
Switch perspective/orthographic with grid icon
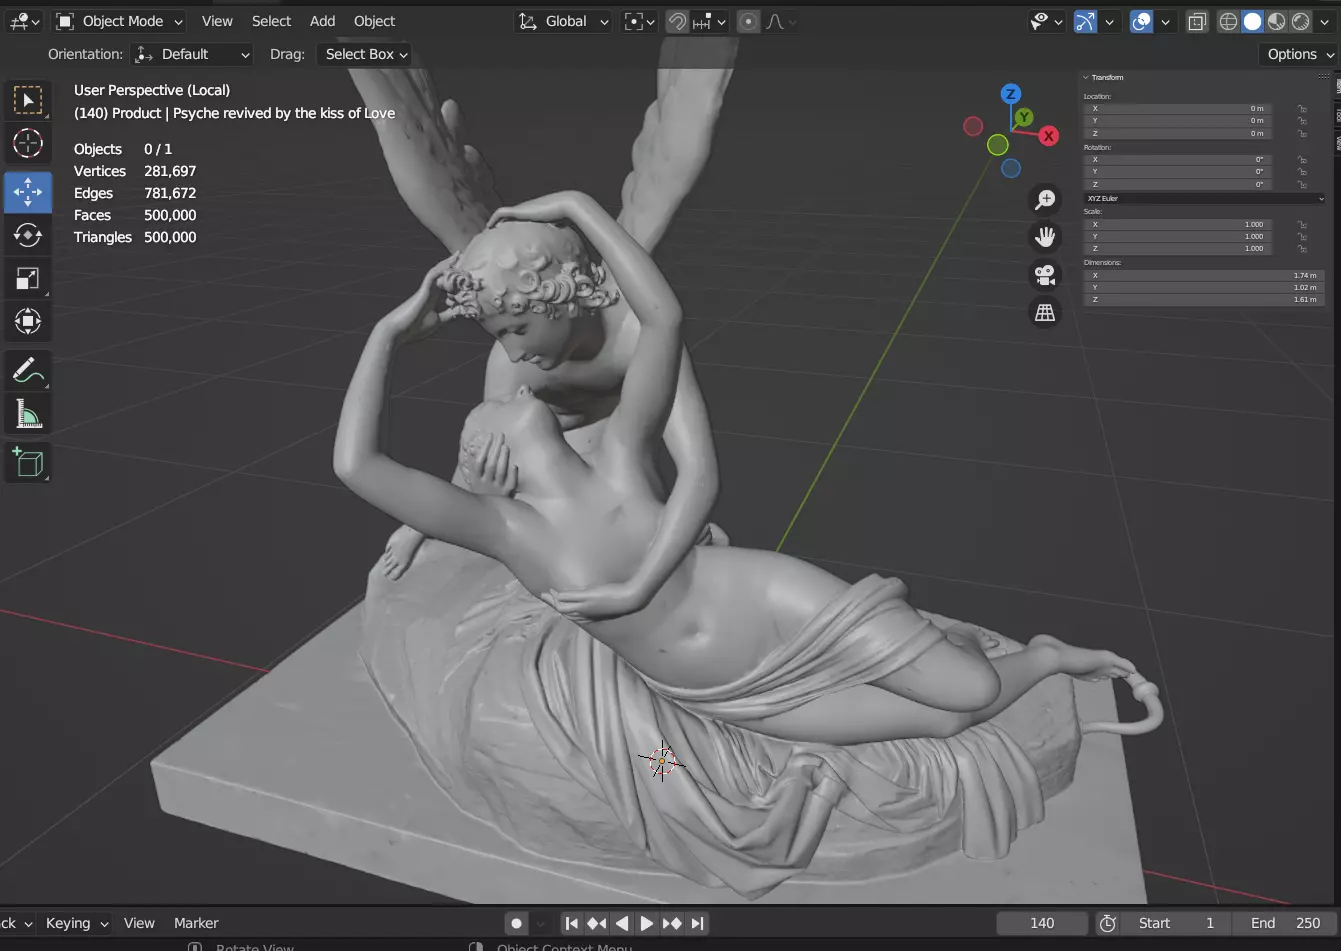(1045, 312)
